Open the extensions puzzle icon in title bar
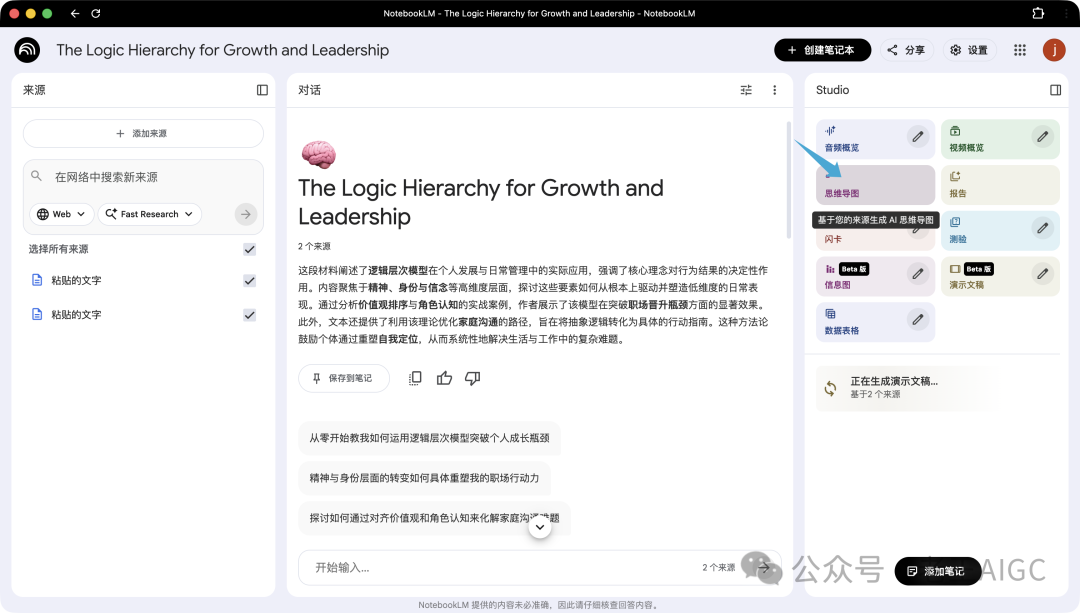This screenshot has height=613, width=1080. [x=1038, y=13]
